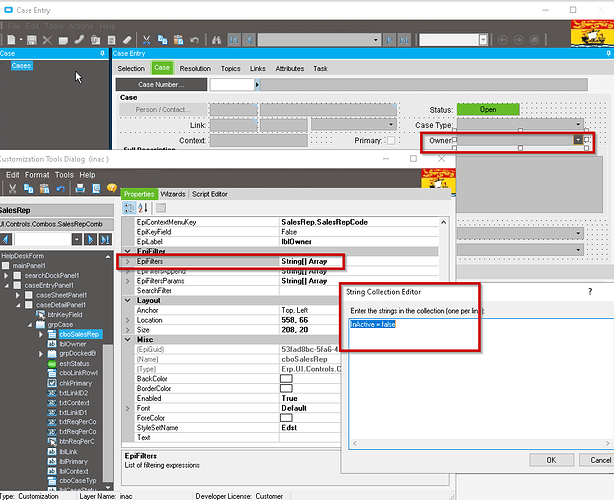
Task: Click the BackColor color swatch
Action: pyautogui.click(x=286, y=379)
